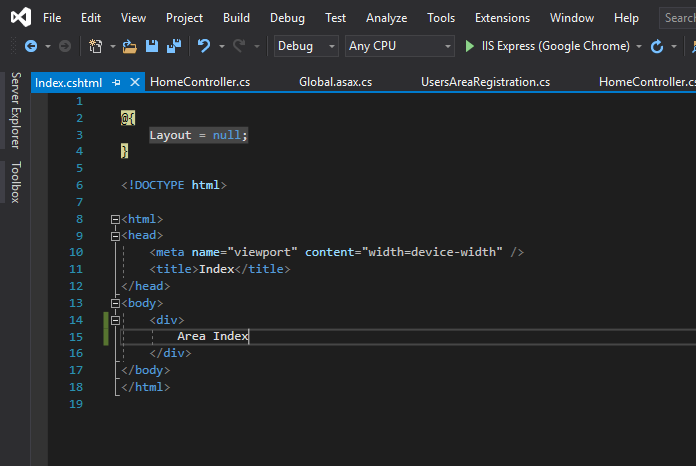696x466 pixels.
Task: Start debugging with green play icon
Action: click(x=469, y=46)
